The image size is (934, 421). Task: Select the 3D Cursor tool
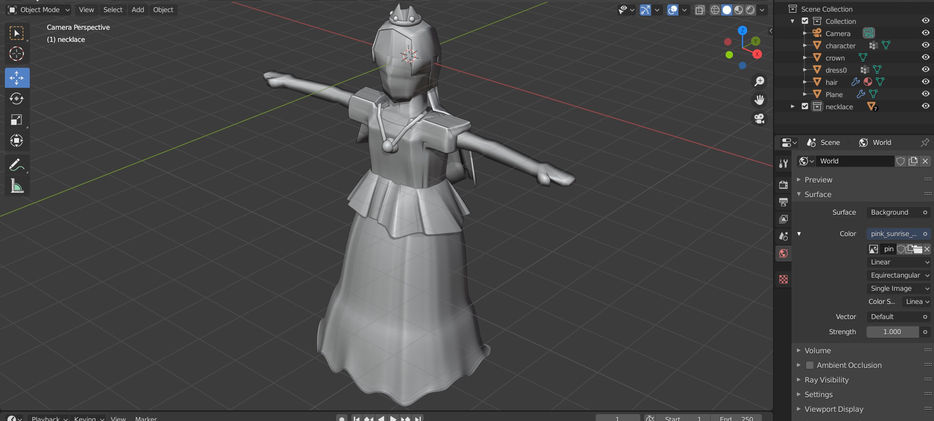coord(17,54)
